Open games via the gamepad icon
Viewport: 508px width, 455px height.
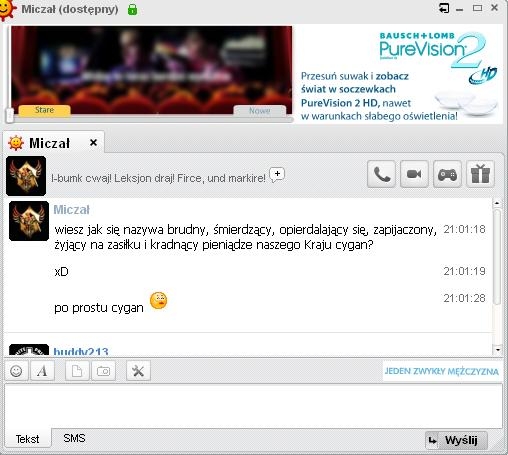(x=447, y=174)
